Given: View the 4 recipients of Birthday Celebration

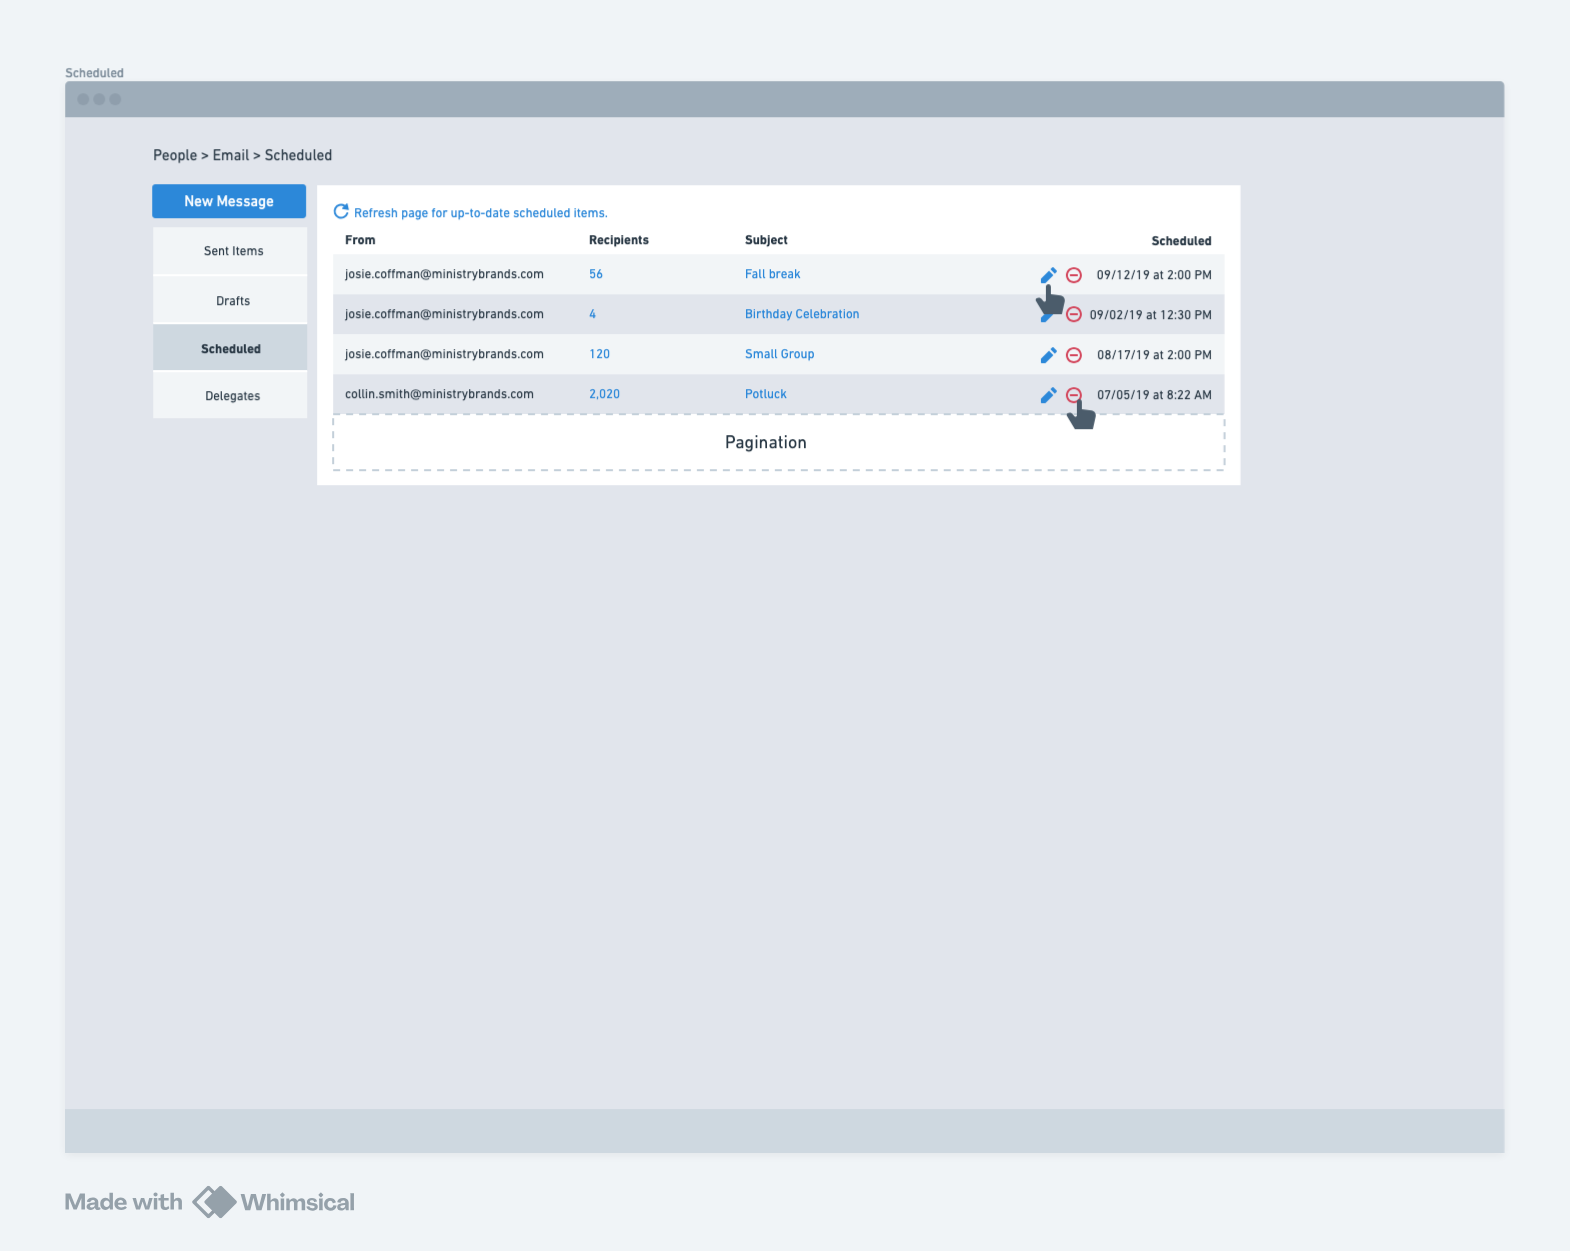Looking at the screenshot, I should [593, 314].
